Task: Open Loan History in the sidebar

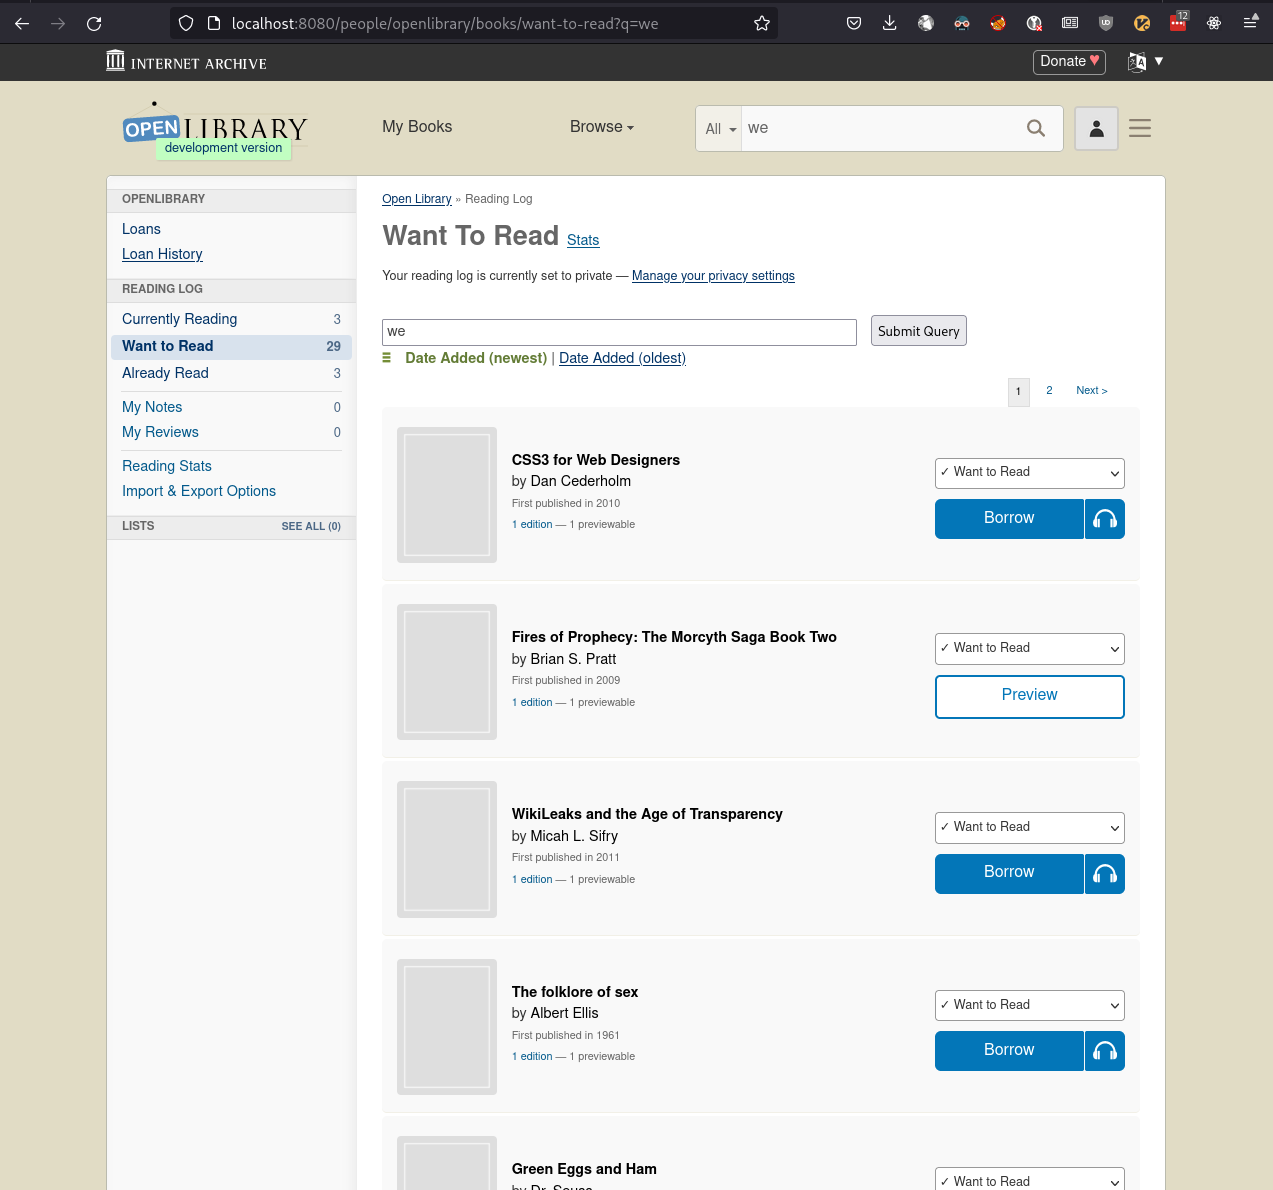Action: pyautogui.click(x=162, y=254)
